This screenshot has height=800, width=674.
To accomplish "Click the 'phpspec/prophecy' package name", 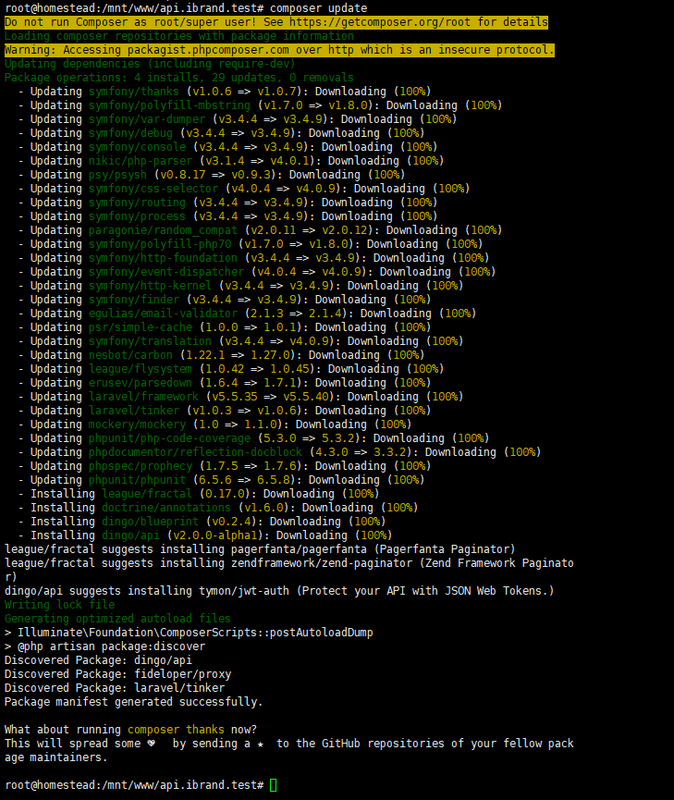I will tap(141, 466).
